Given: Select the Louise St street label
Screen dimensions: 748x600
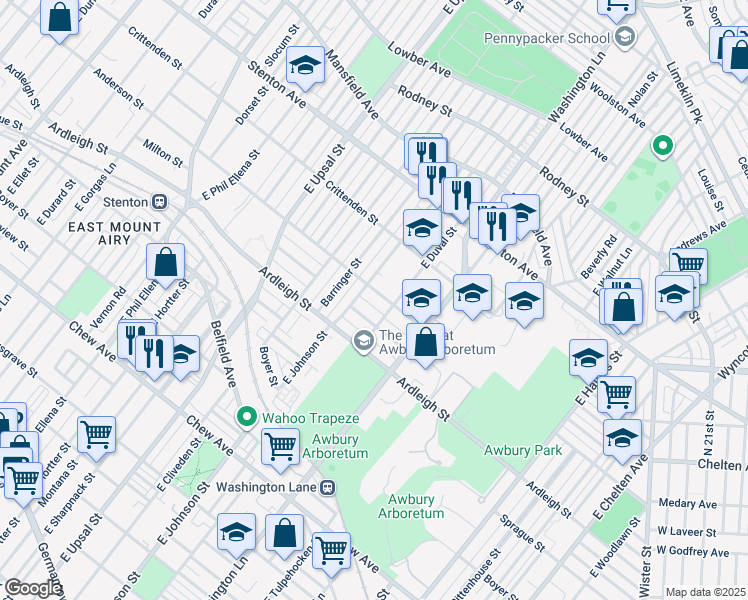Looking at the screenshot, I should coord(710,190).
